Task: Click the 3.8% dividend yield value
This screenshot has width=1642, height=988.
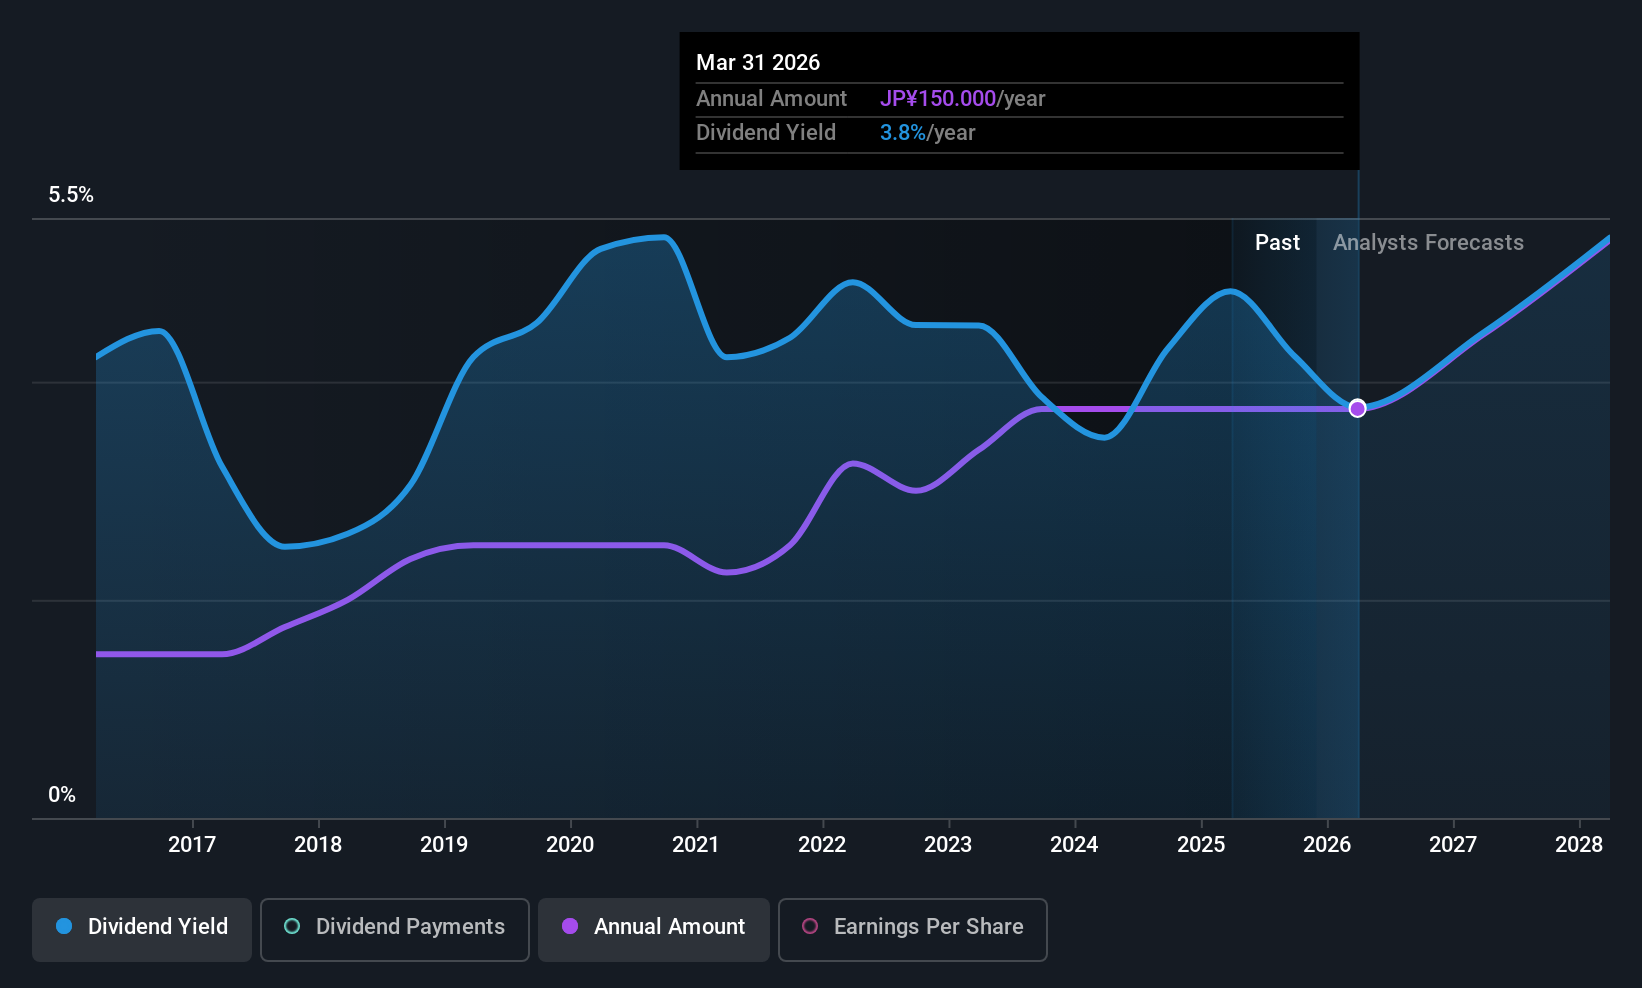Action: [902, 133]
